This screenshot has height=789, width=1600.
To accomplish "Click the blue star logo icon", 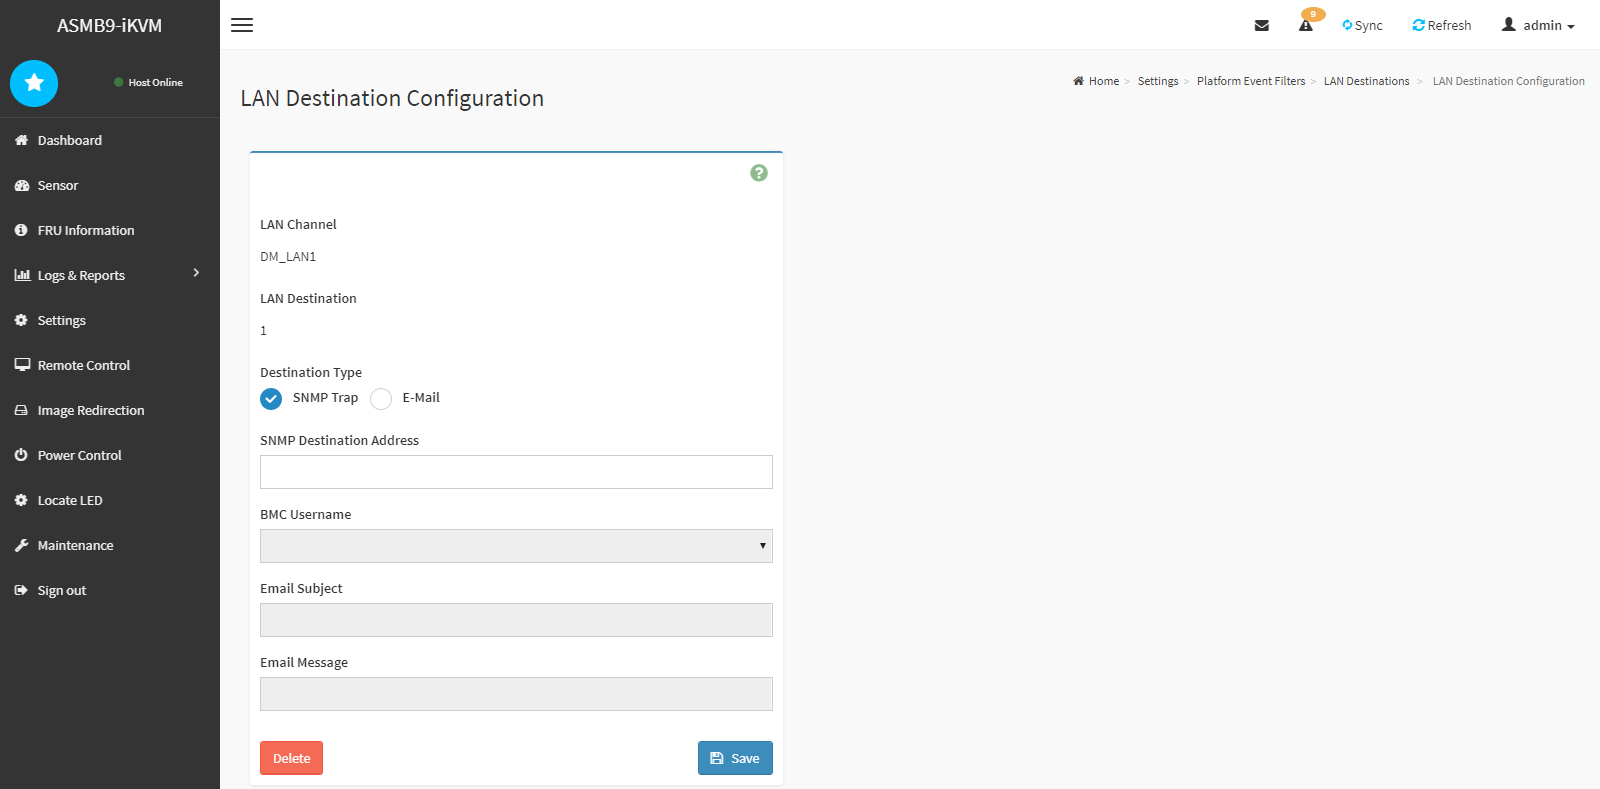I will 34,83.
